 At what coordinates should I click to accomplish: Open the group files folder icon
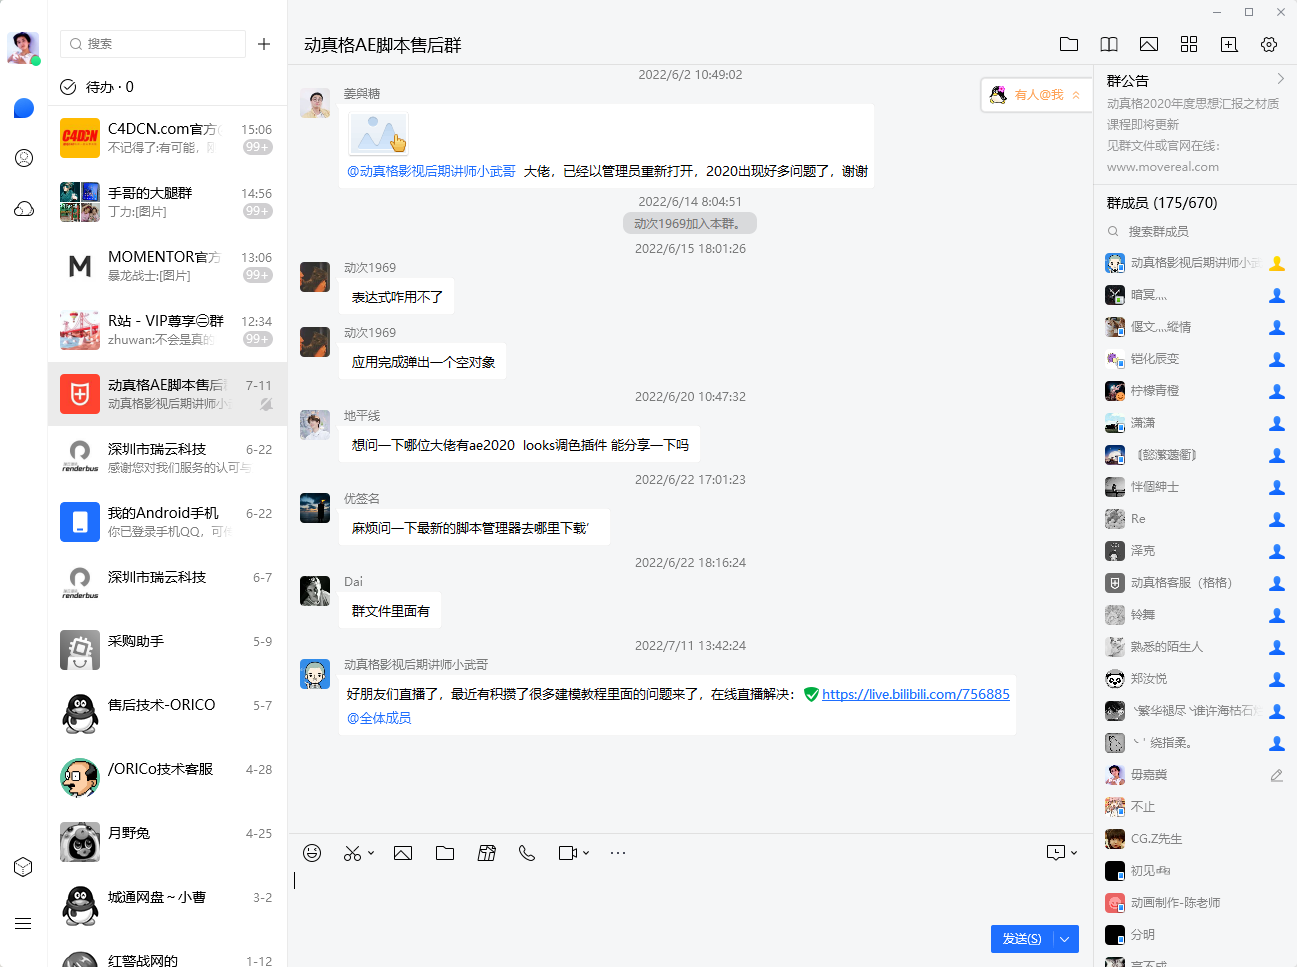(x=1069, y=44)
